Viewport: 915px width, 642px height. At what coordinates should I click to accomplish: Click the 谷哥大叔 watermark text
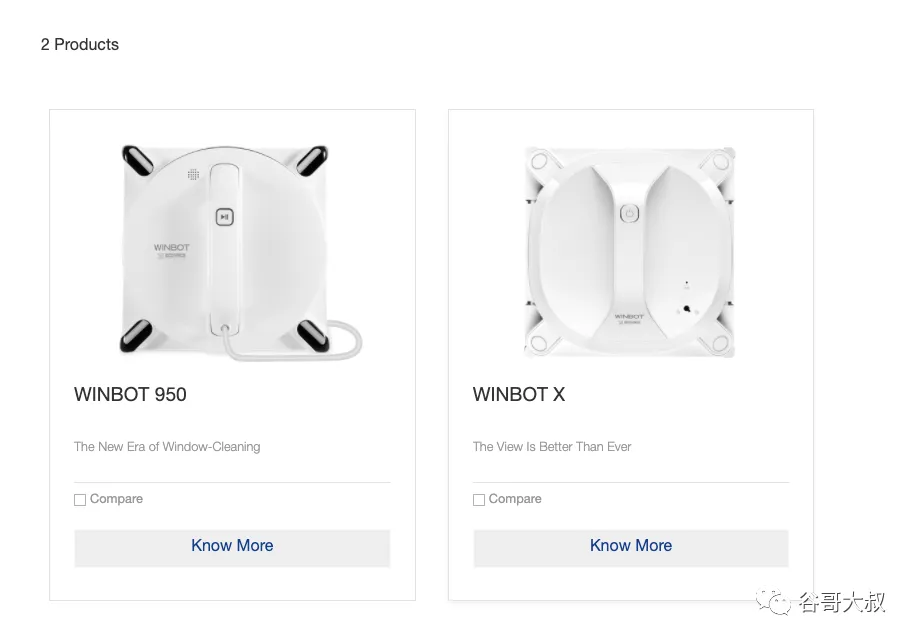[841, 602]
